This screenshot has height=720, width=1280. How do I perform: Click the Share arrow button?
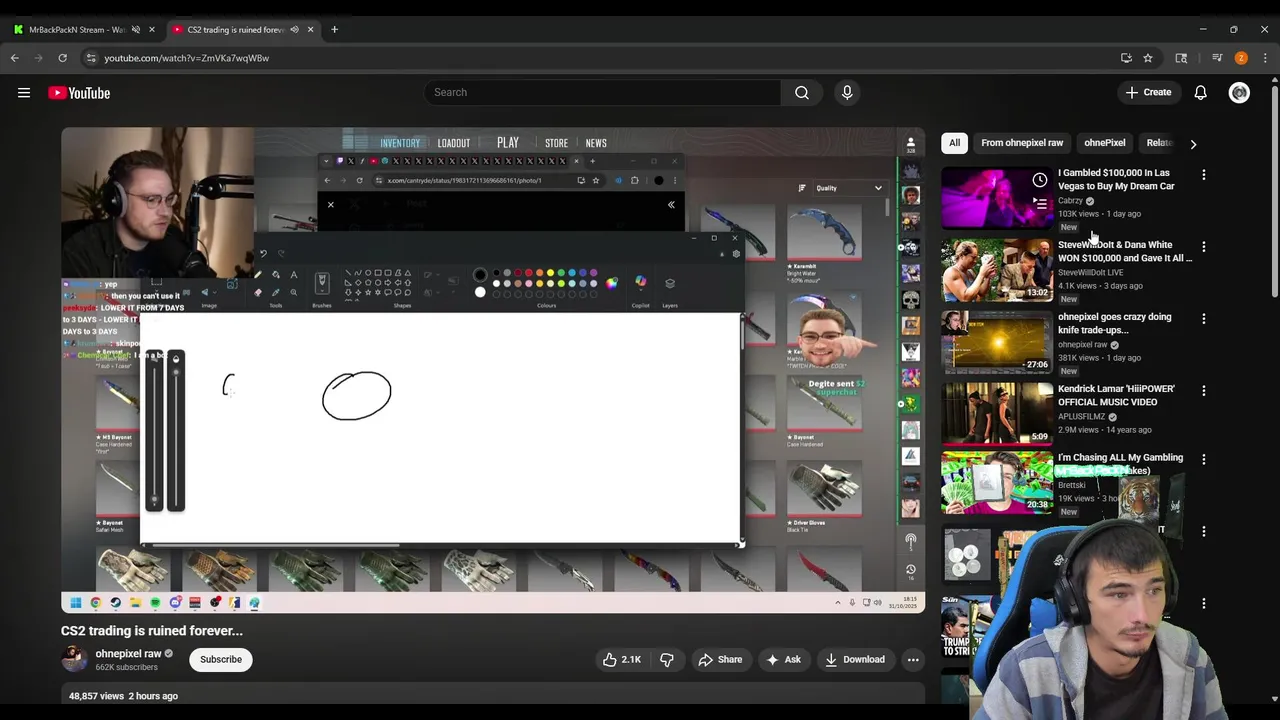click(x=720, y=659)
